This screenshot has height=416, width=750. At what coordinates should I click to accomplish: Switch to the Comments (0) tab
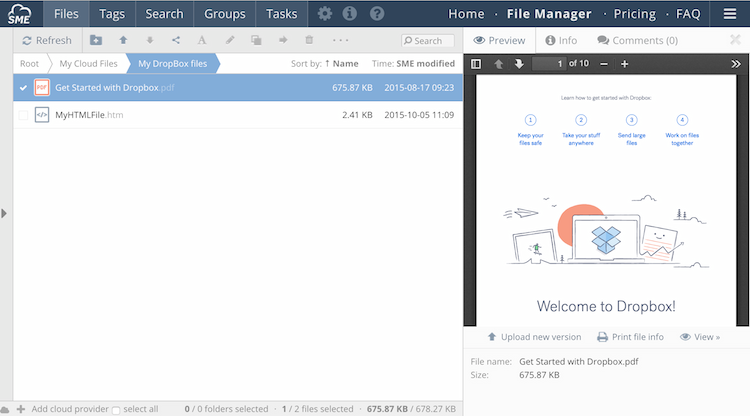tap(637, 40)
